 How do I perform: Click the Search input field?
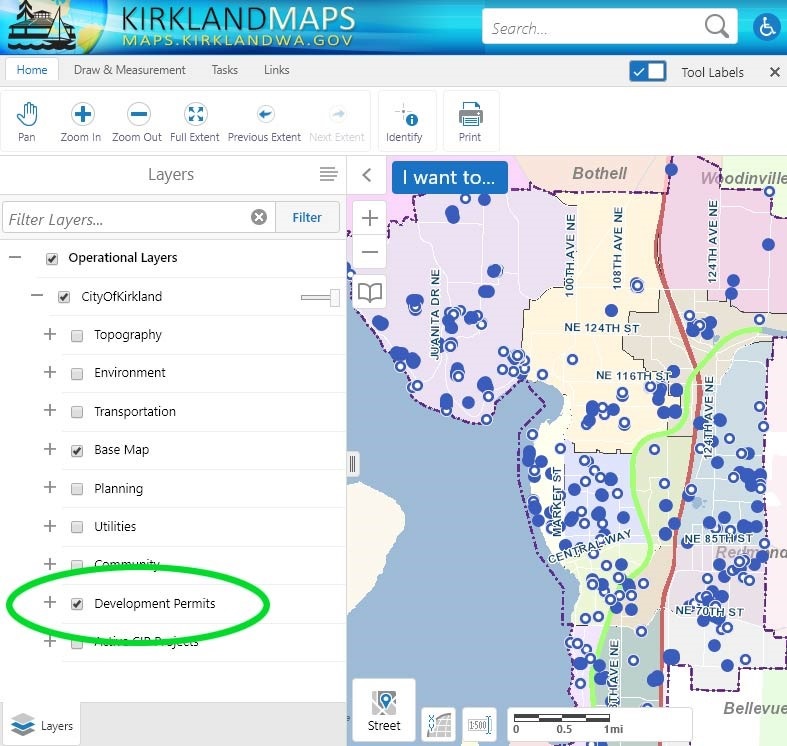click(592, 26)
